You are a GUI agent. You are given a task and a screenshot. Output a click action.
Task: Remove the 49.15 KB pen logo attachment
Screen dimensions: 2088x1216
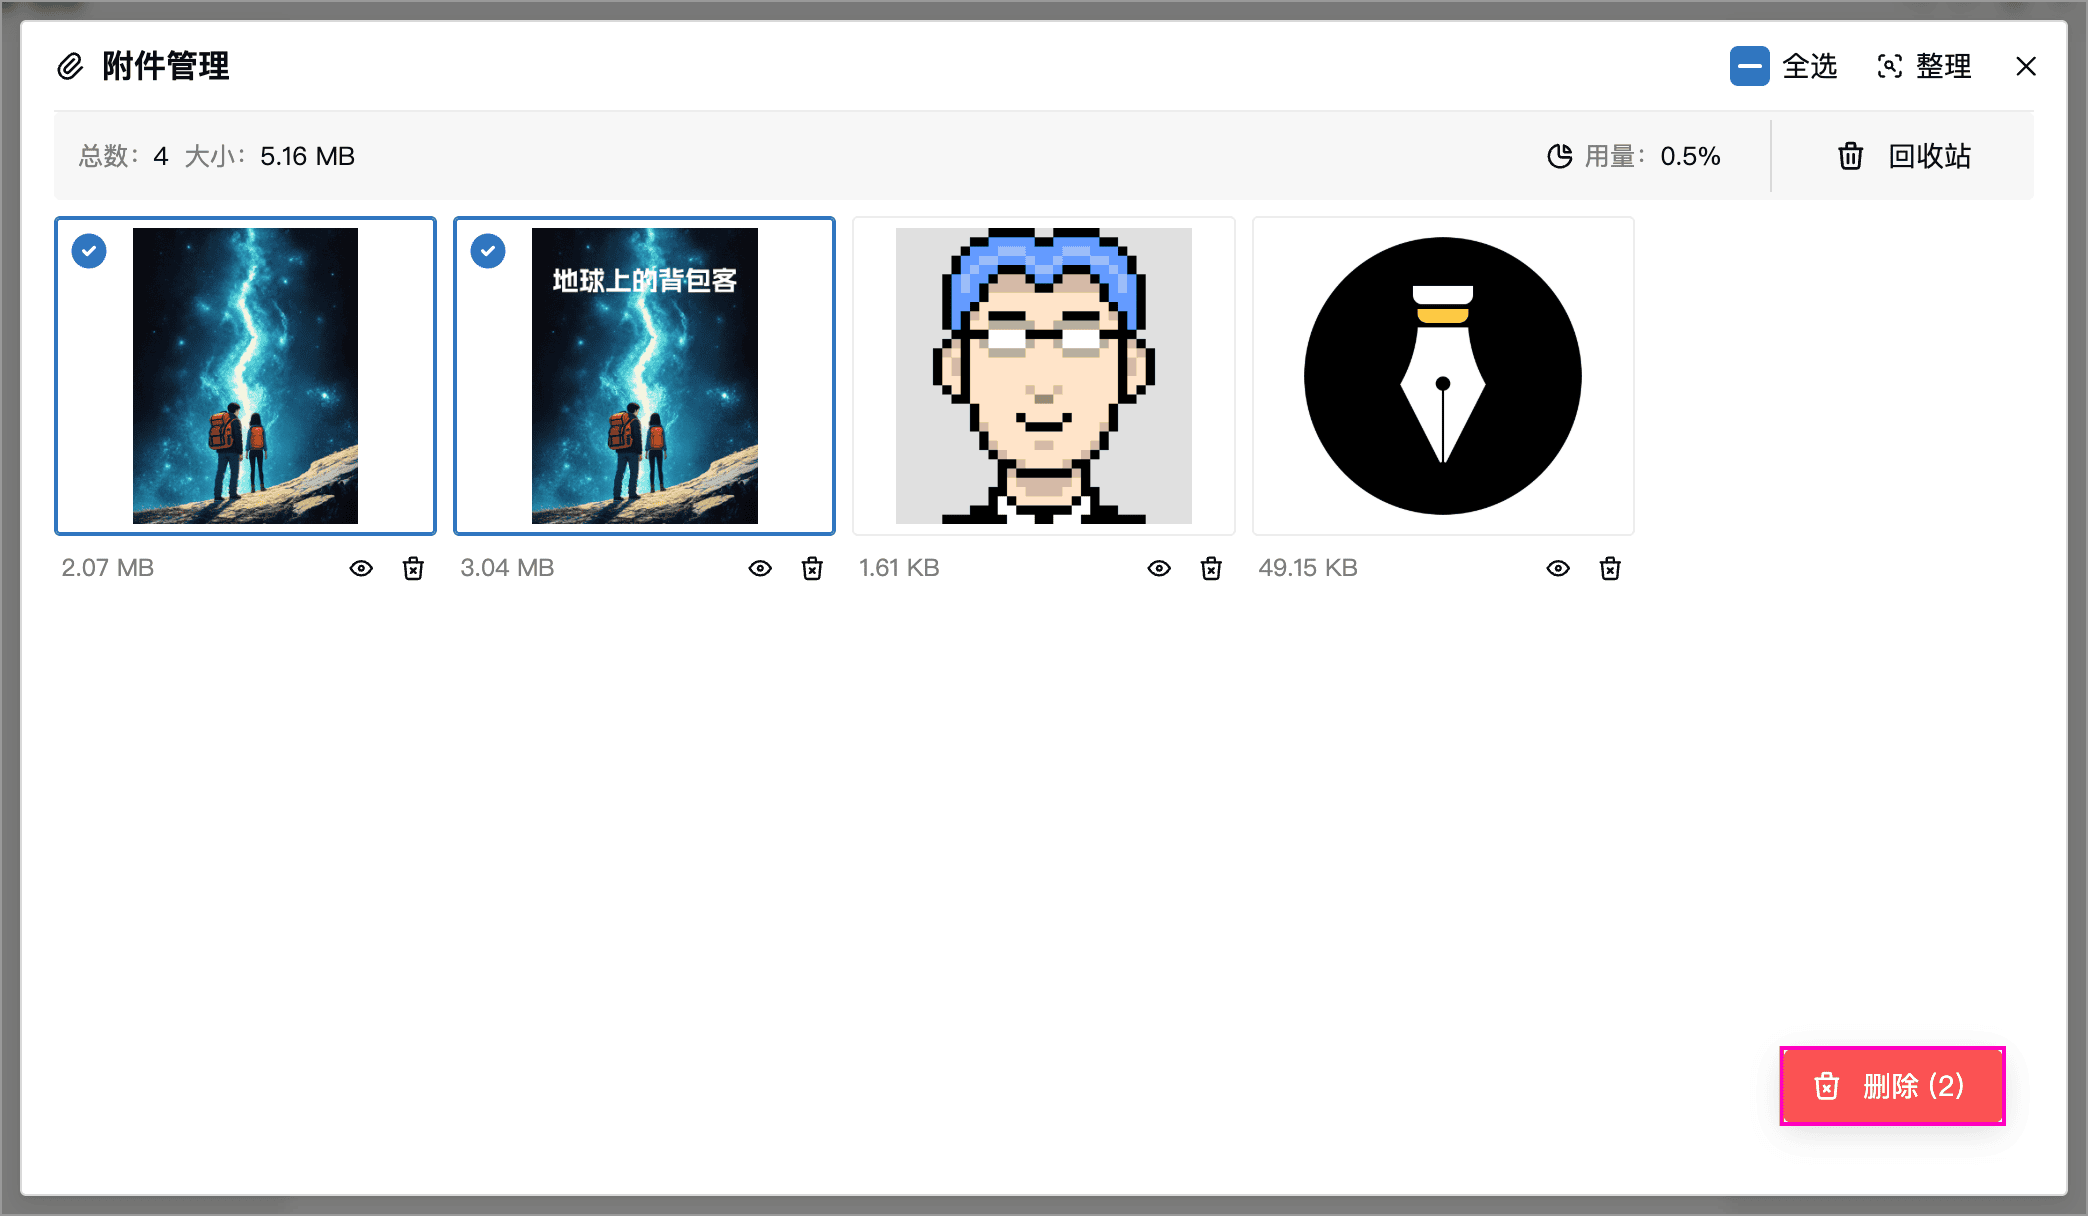pos(1610,568)
